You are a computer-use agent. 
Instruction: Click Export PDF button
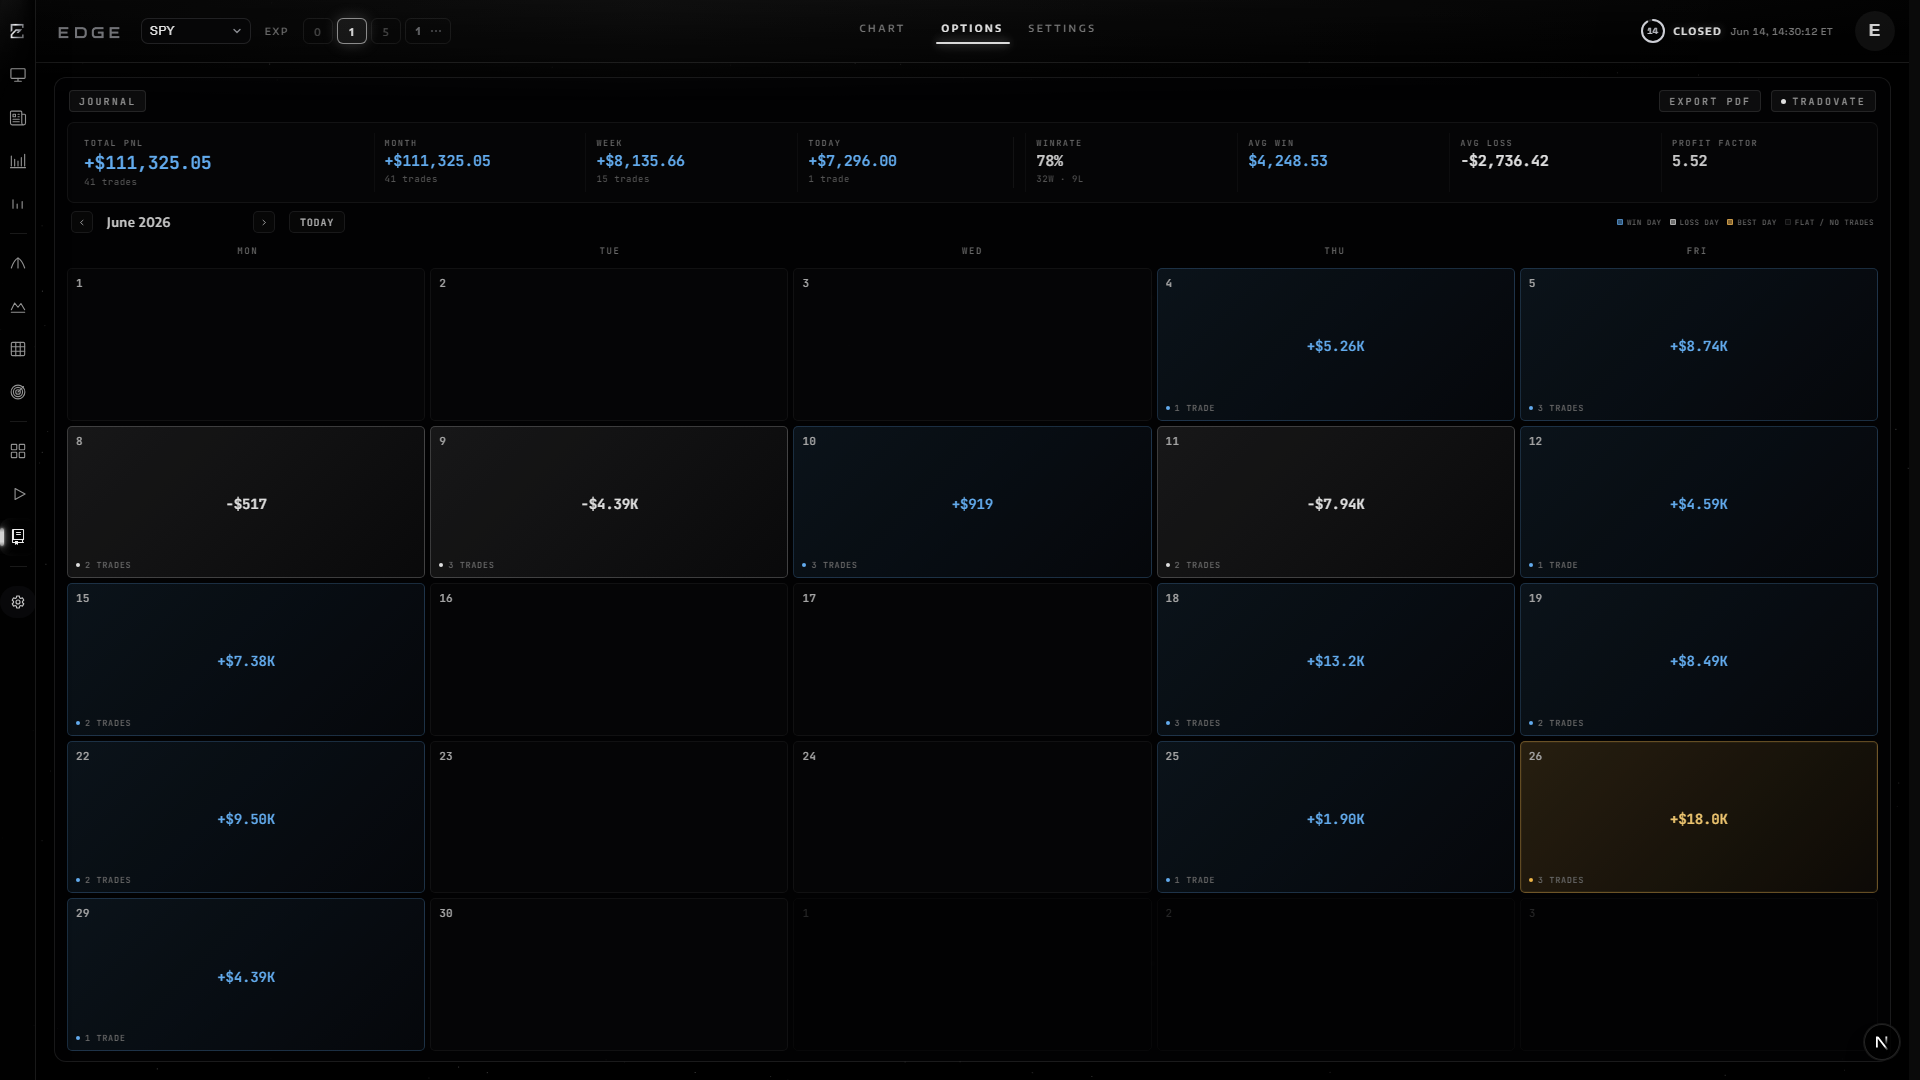(x=1709, y=102)
